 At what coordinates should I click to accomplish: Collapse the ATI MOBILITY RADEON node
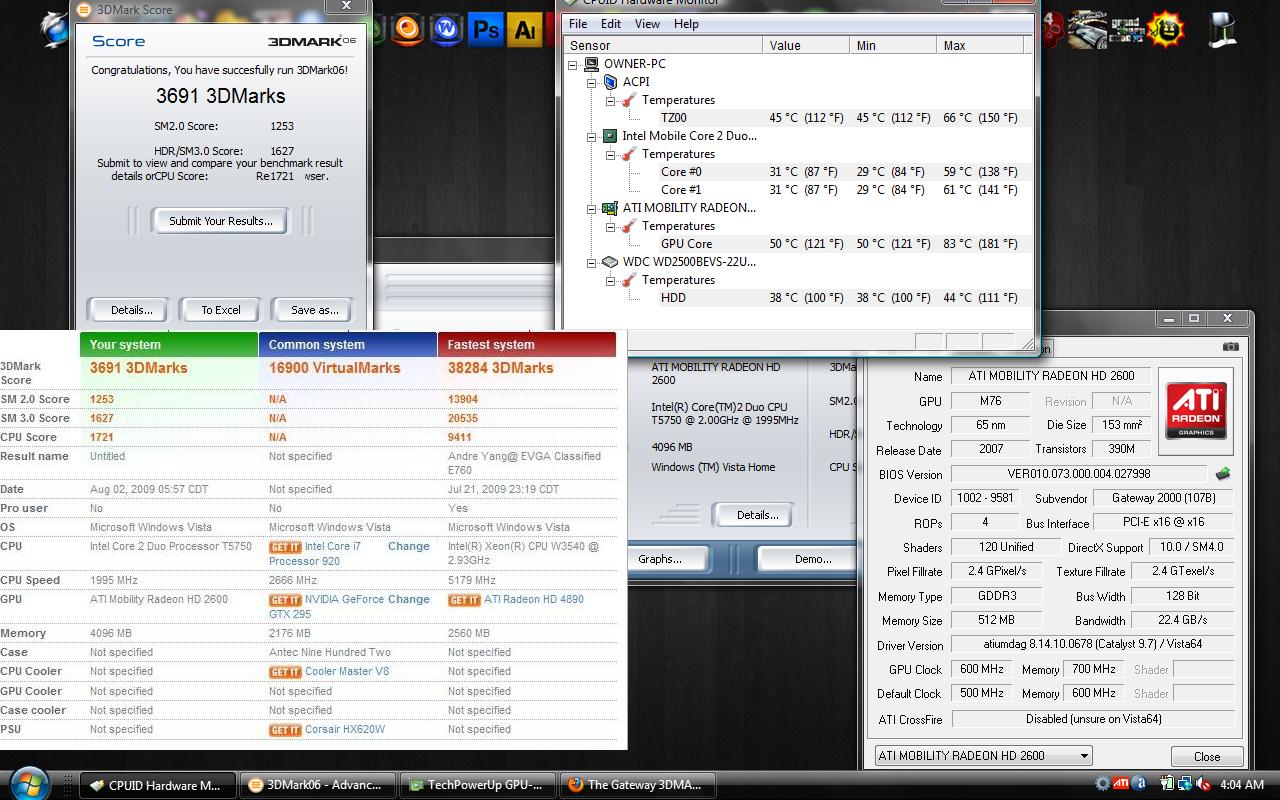click(592, 209)
